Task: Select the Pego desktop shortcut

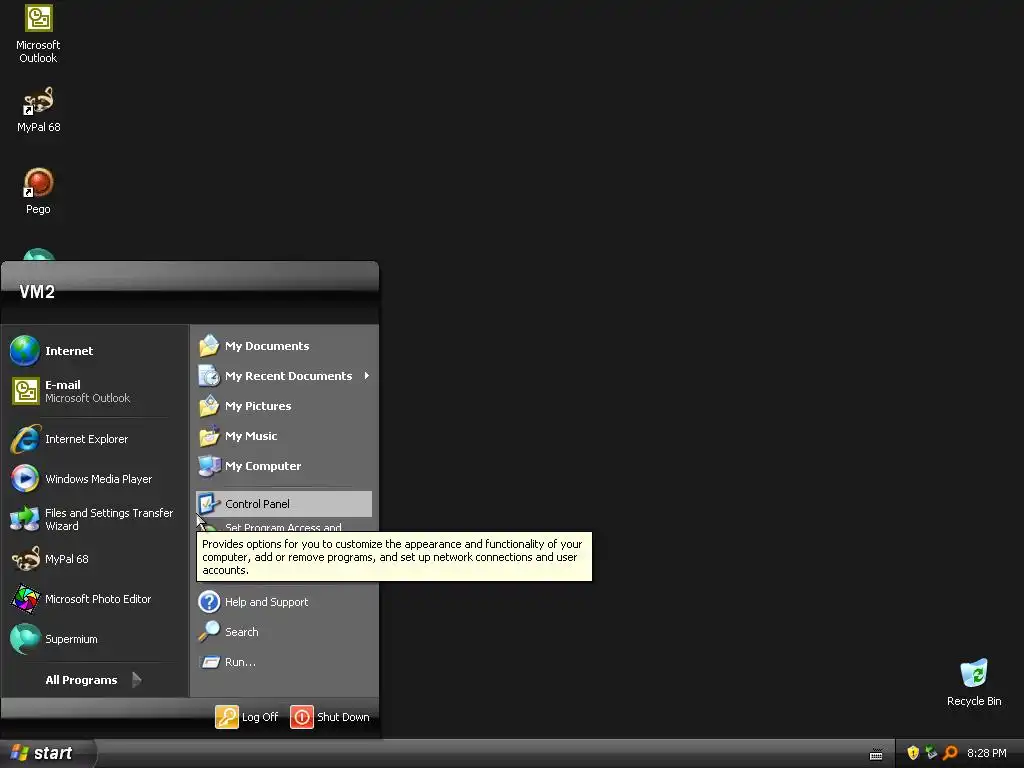Action: tap(39, 191)
